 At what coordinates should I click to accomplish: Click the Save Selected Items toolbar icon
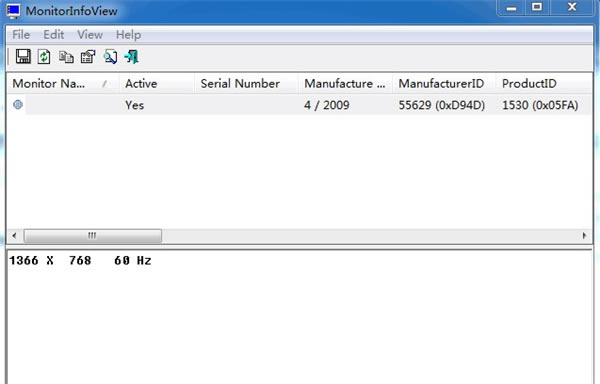click(23, 57)
